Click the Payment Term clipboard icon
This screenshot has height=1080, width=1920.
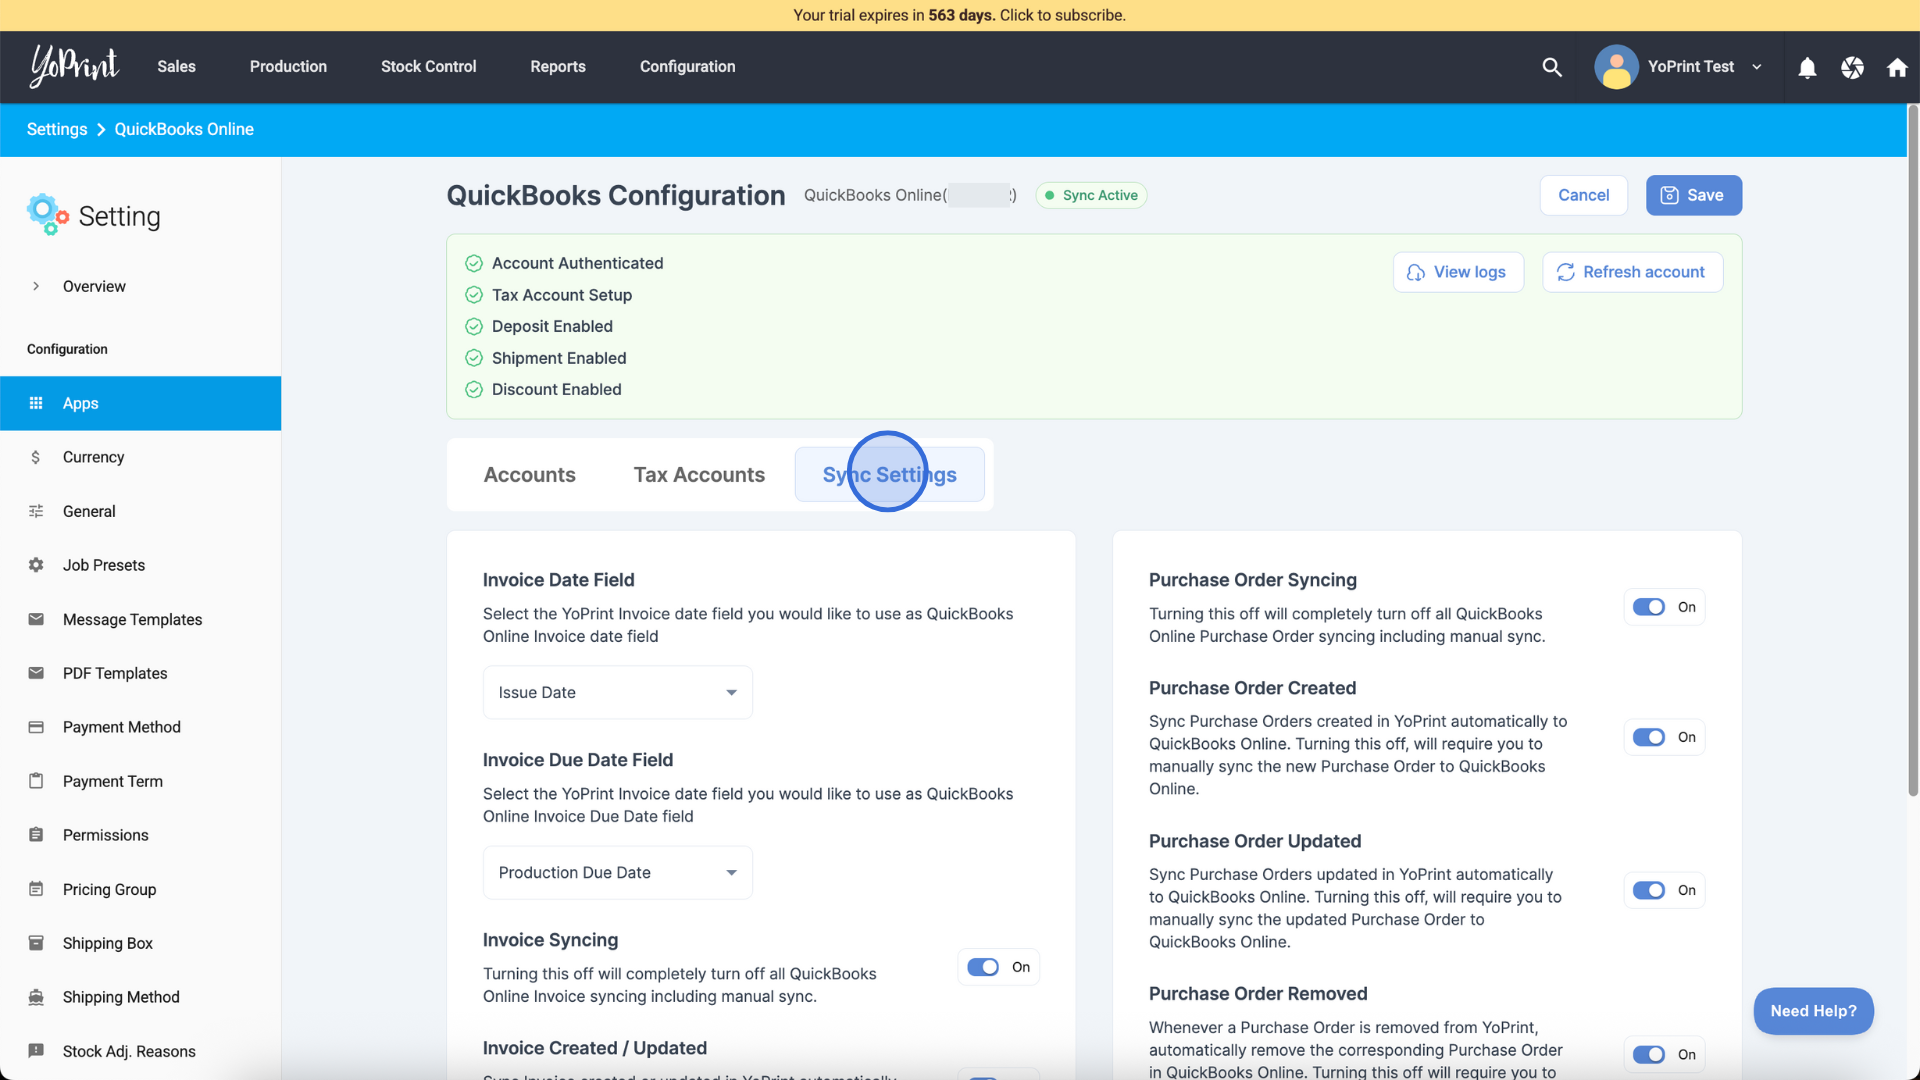click(36, 781)
